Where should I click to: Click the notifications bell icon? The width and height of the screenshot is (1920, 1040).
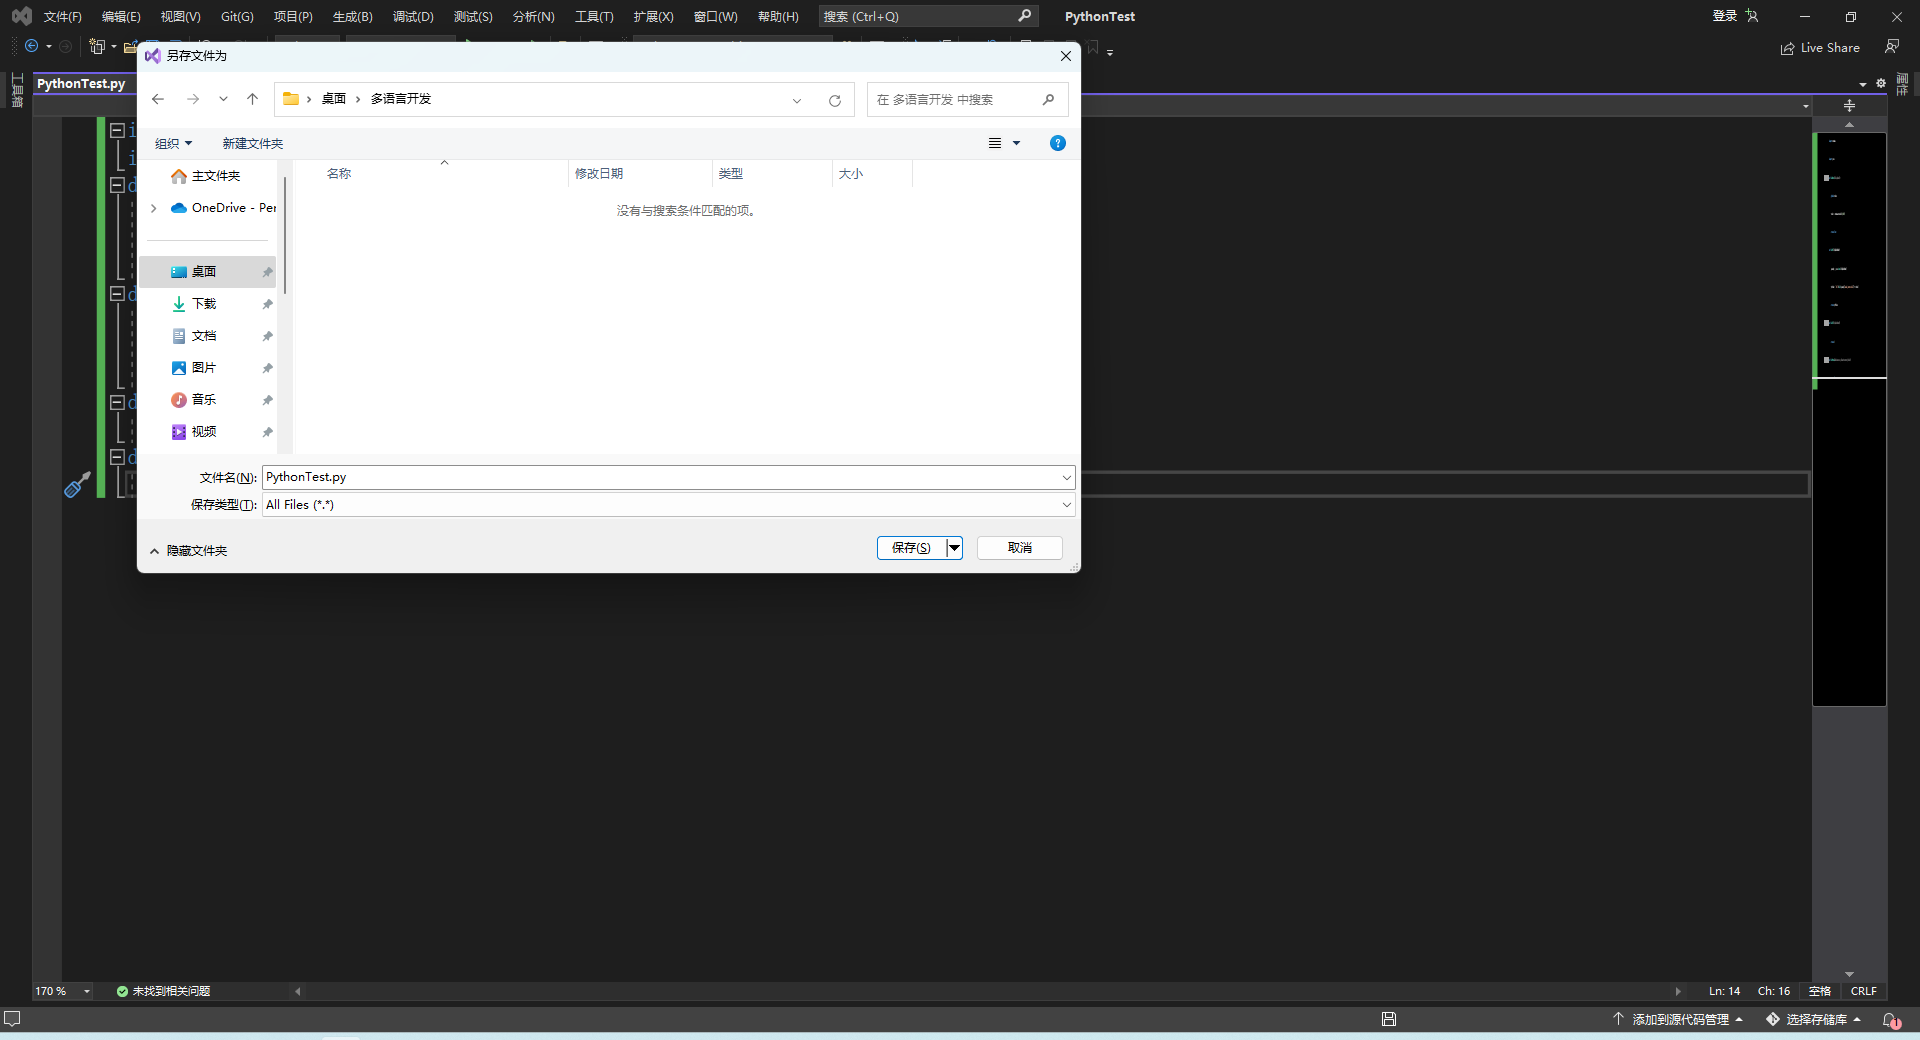(x=1891, y=1020)
